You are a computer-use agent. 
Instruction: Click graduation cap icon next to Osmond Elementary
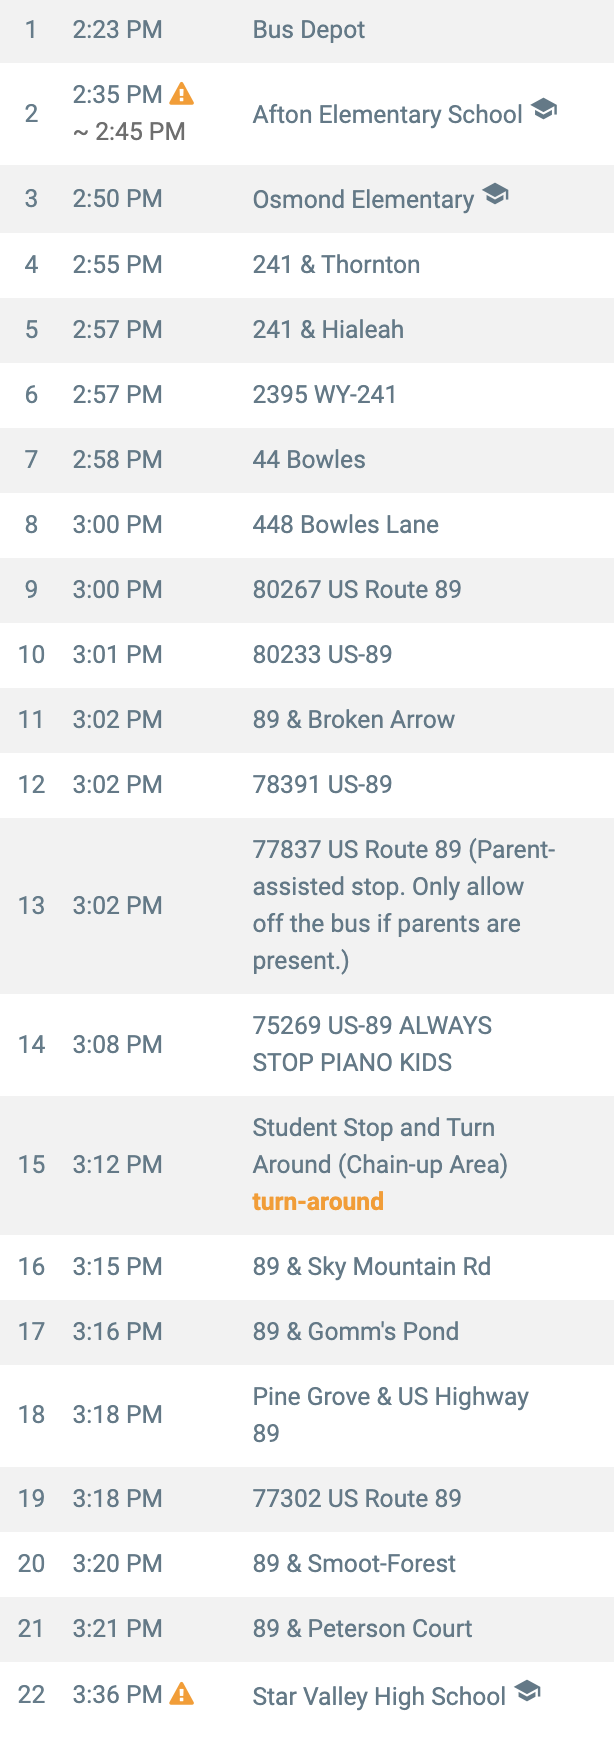point(496,194)
